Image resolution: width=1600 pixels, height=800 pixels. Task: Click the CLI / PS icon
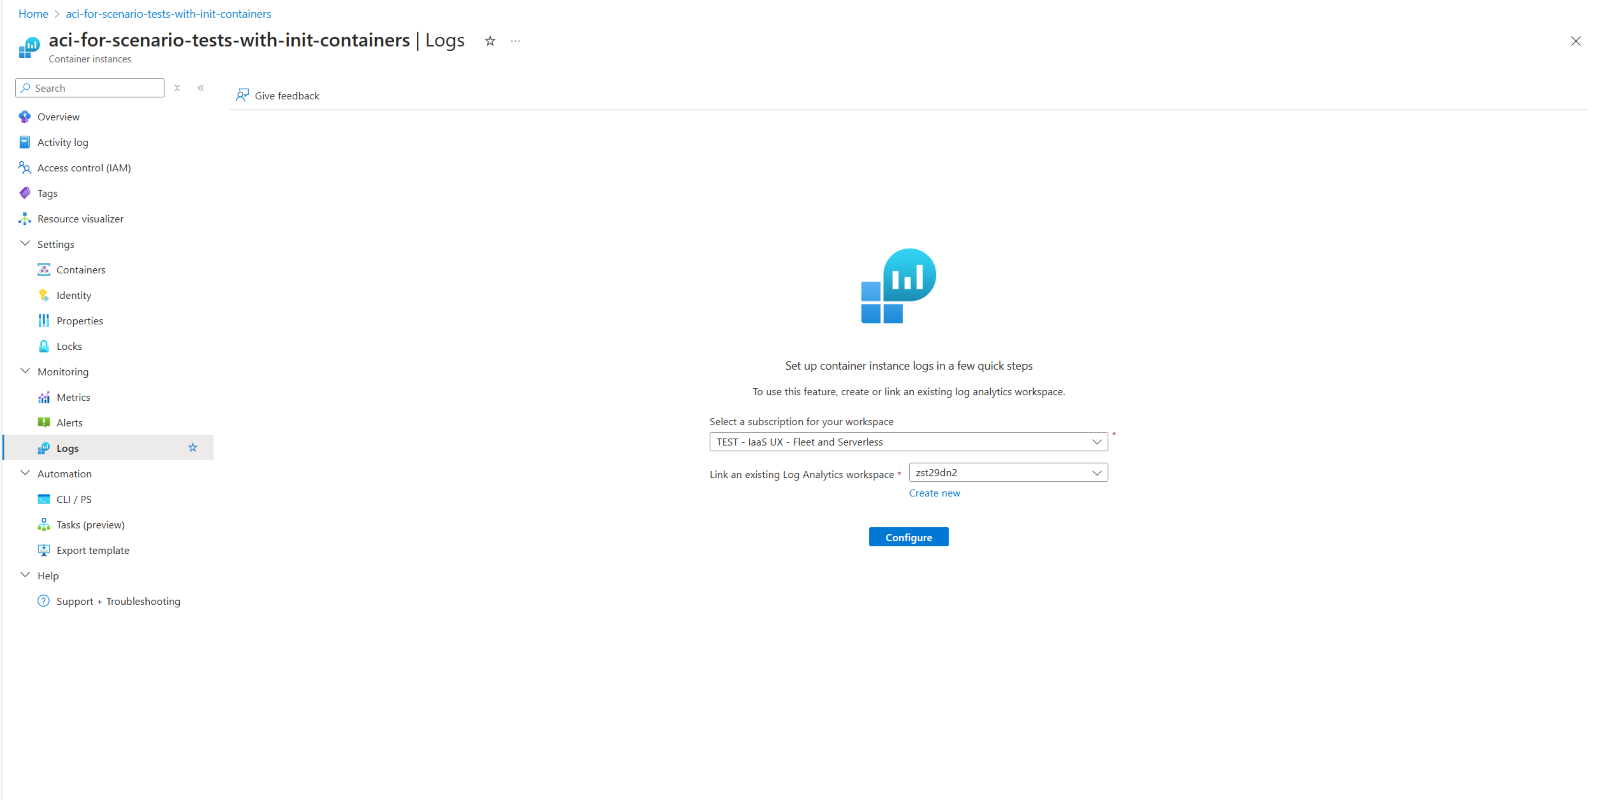44,499
